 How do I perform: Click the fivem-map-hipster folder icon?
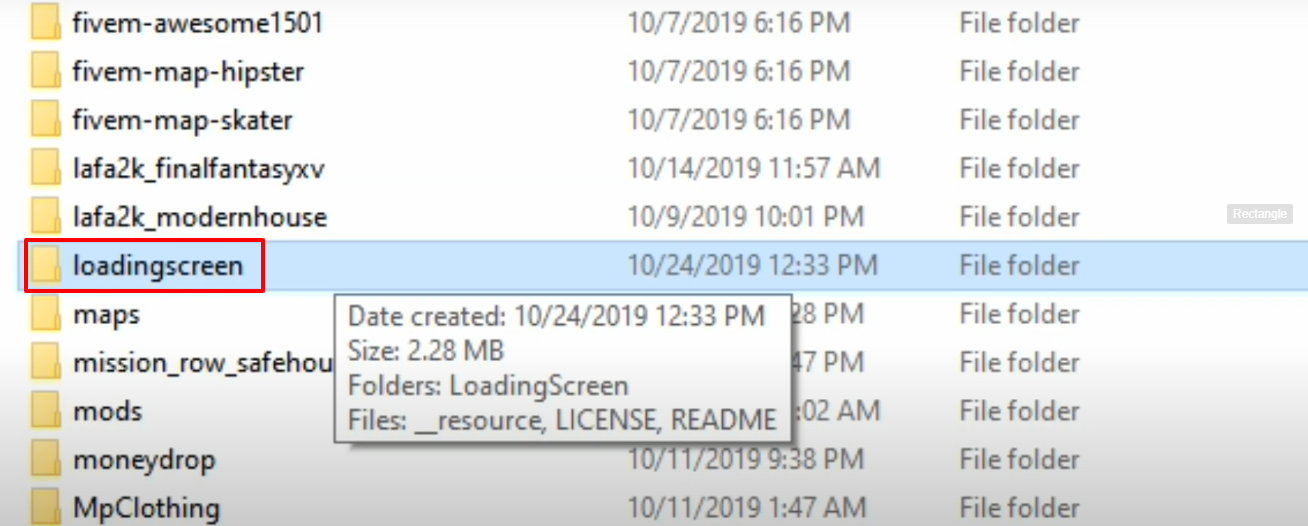pos(46,71)
